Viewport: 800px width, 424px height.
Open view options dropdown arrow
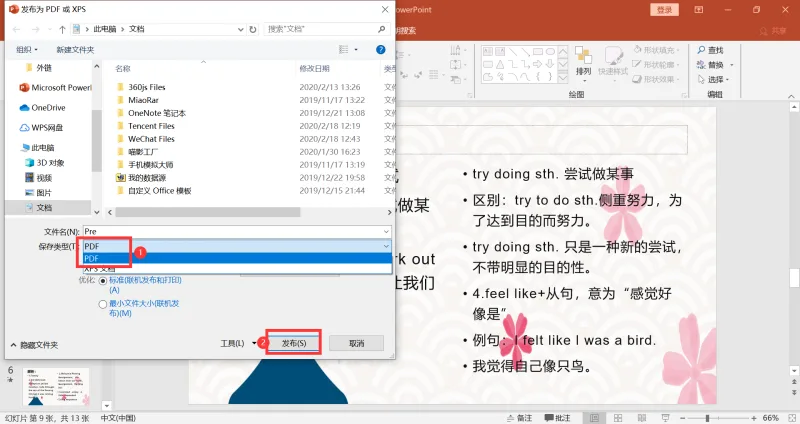(x=356, y=49)
